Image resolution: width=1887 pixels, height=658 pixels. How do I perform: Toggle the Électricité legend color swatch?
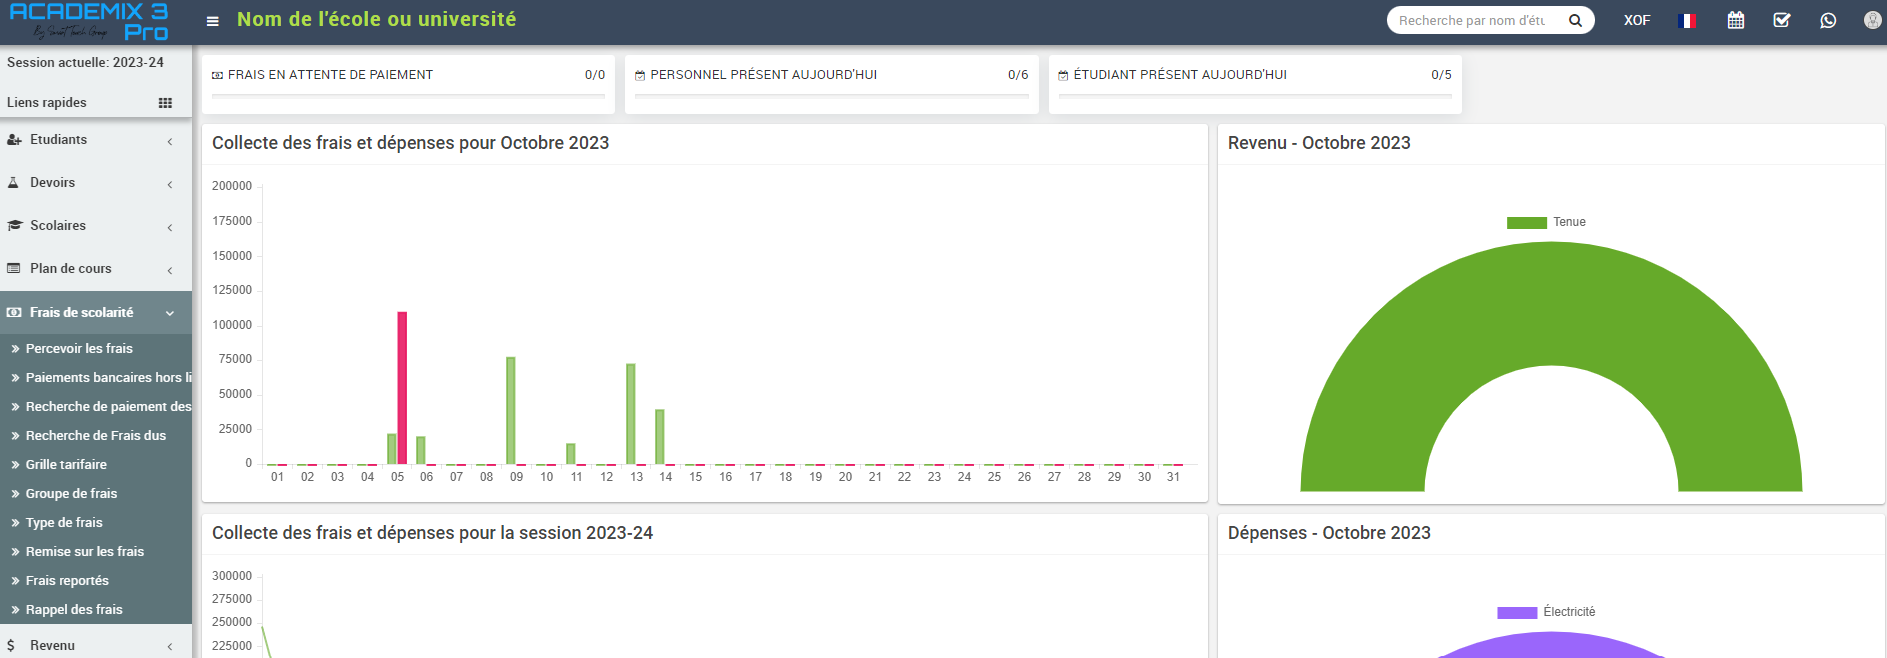(1517, 613)
